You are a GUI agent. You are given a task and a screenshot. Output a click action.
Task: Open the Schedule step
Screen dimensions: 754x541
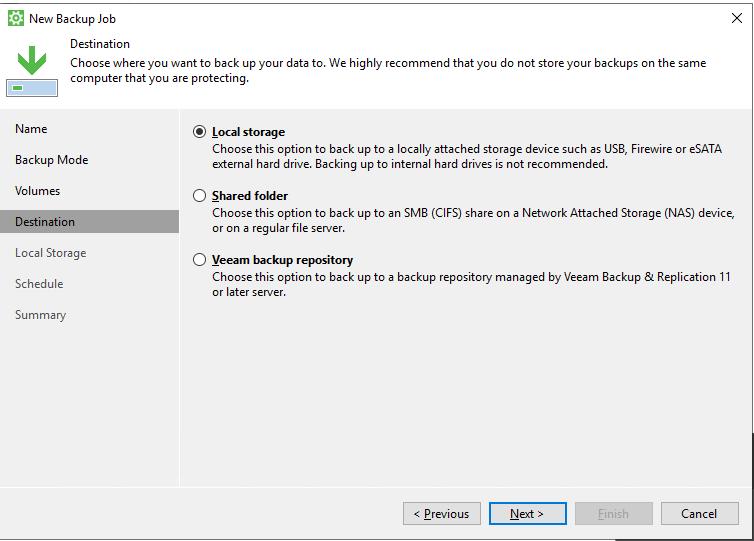39,284
